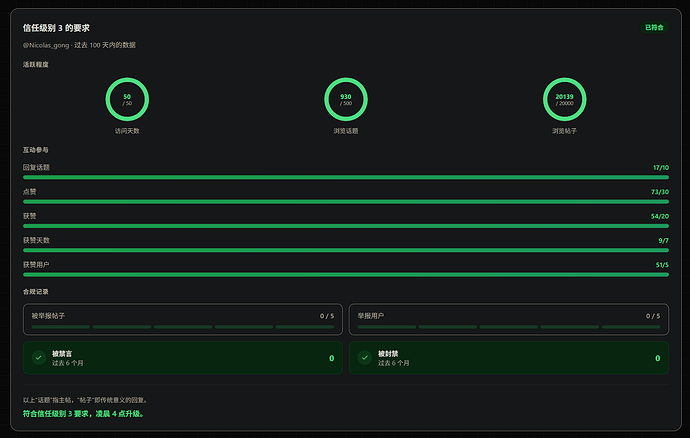
Task: Click the 0 / 5 value for 被举报帖子
Action: (x=327, y=316)
